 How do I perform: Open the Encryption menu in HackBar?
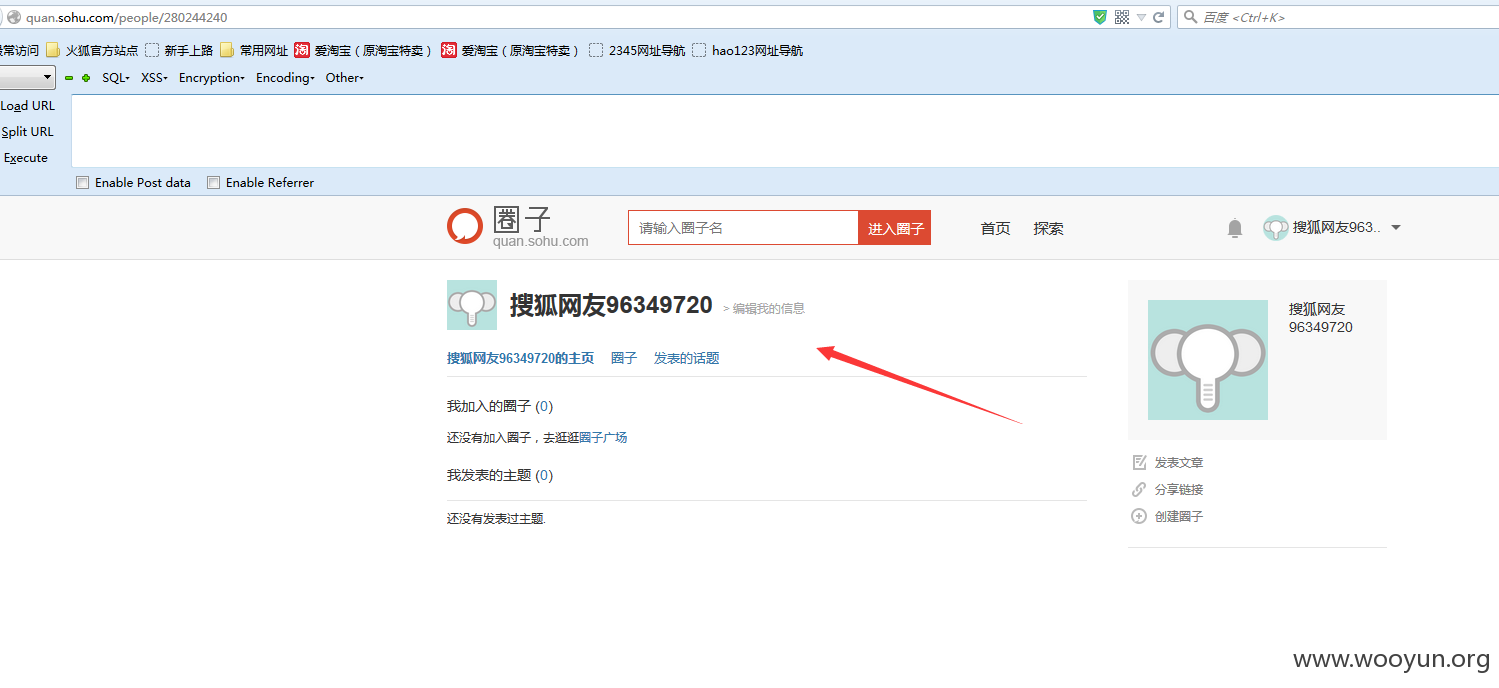click(212, 77)
